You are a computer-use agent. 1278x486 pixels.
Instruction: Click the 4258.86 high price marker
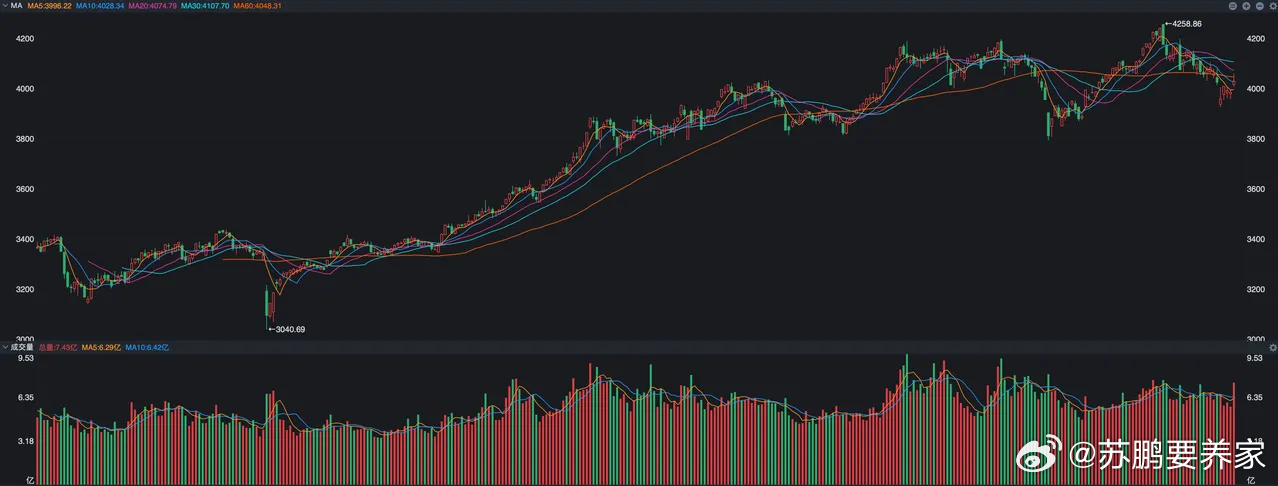(1182, 22)
